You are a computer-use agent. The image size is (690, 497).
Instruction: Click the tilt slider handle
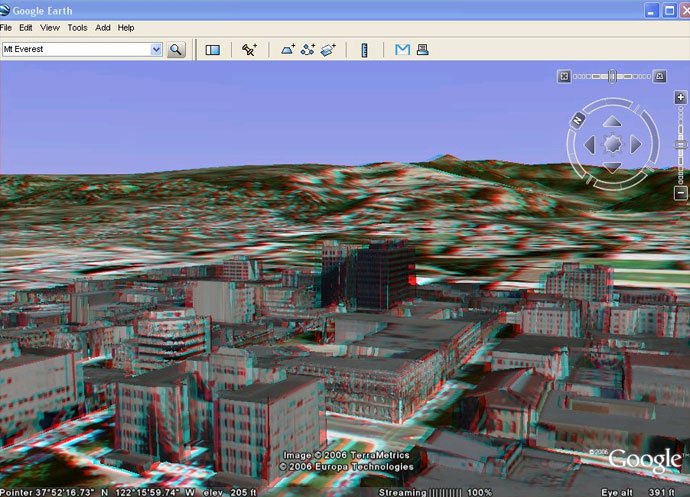click(x=612, y=76)
